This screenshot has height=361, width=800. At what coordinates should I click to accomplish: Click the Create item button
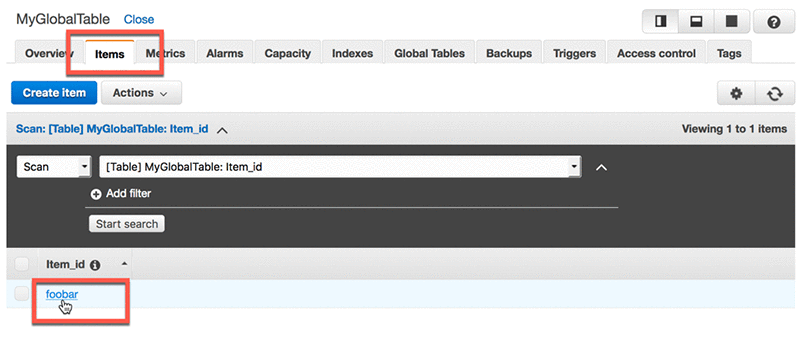[54, 93]
